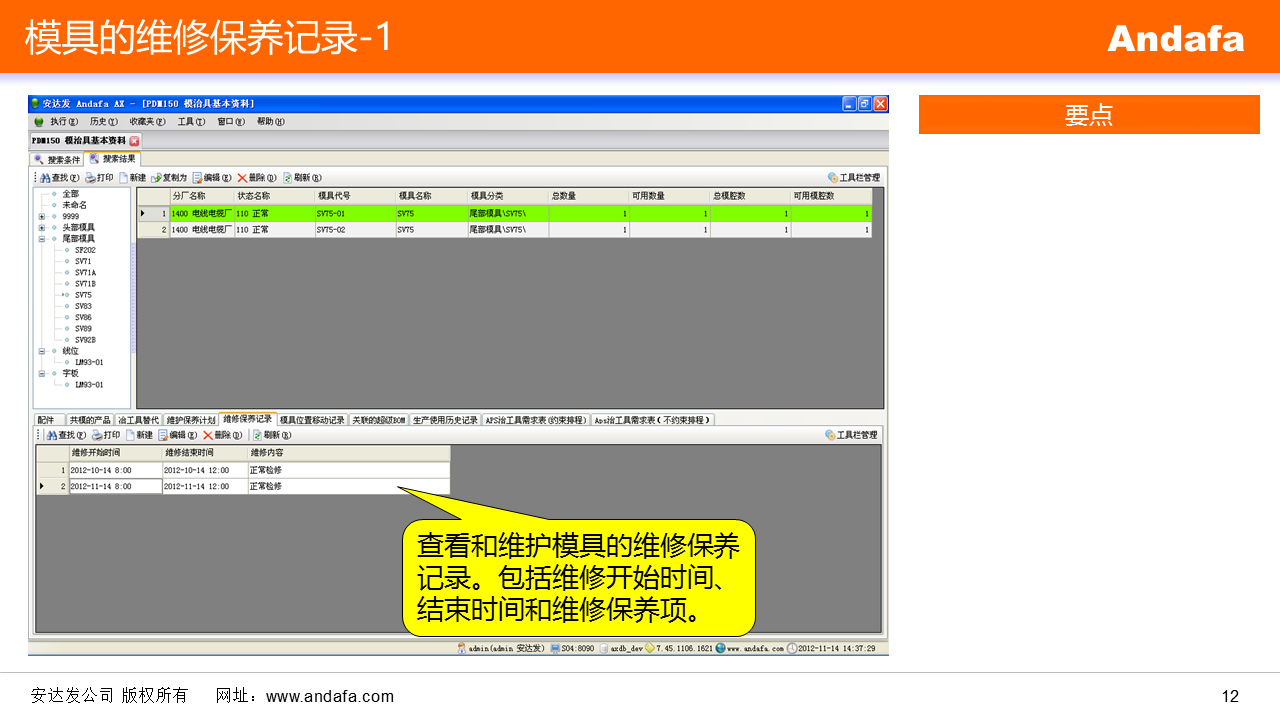Collapse the 尾部模具 tree node
This screenshot has height=720, width=1280.
tap(42, 239)
